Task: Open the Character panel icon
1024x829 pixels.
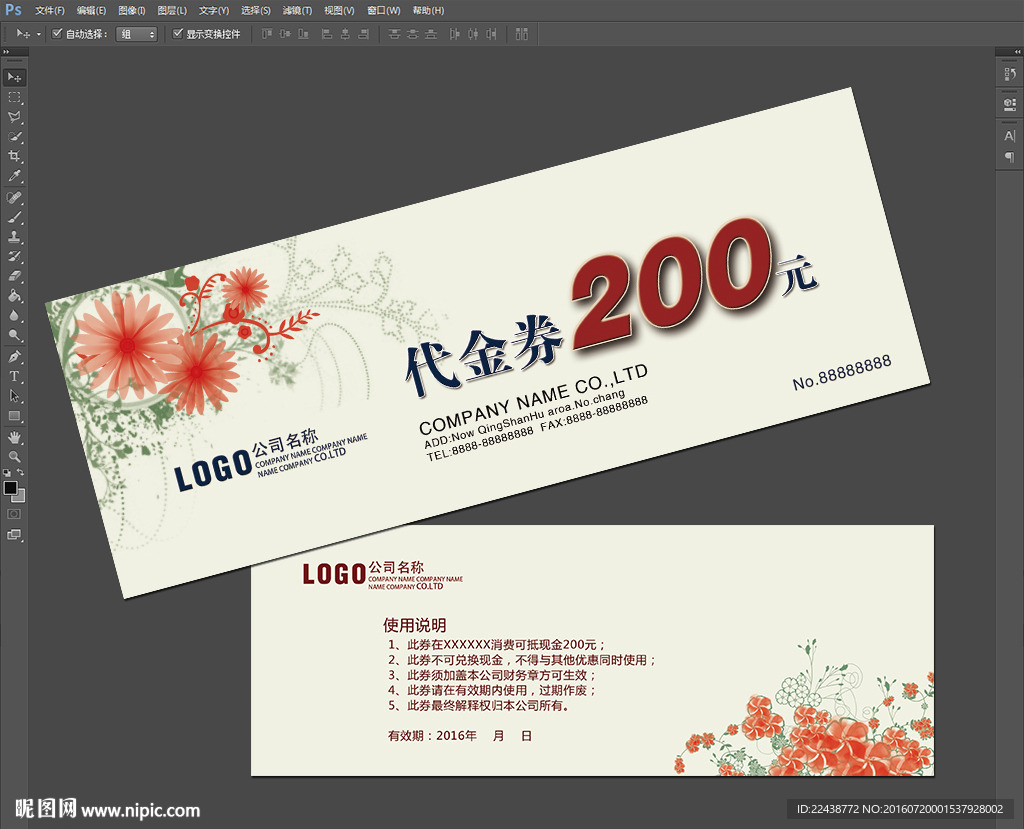Action: click(x=1010, y=136)
